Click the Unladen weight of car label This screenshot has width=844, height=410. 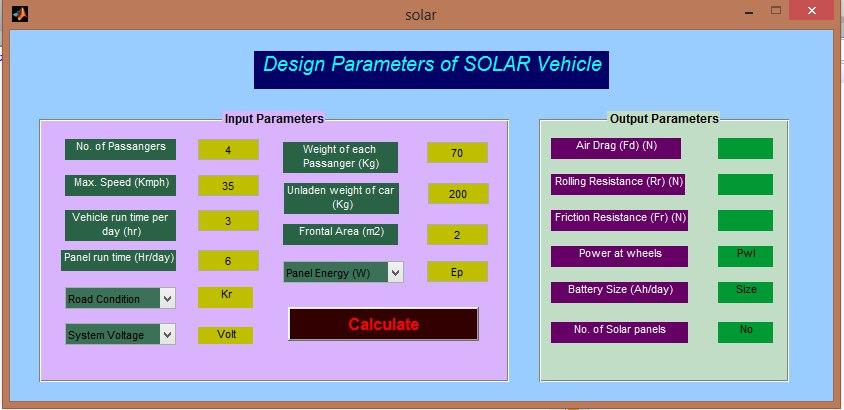[340, 198]
